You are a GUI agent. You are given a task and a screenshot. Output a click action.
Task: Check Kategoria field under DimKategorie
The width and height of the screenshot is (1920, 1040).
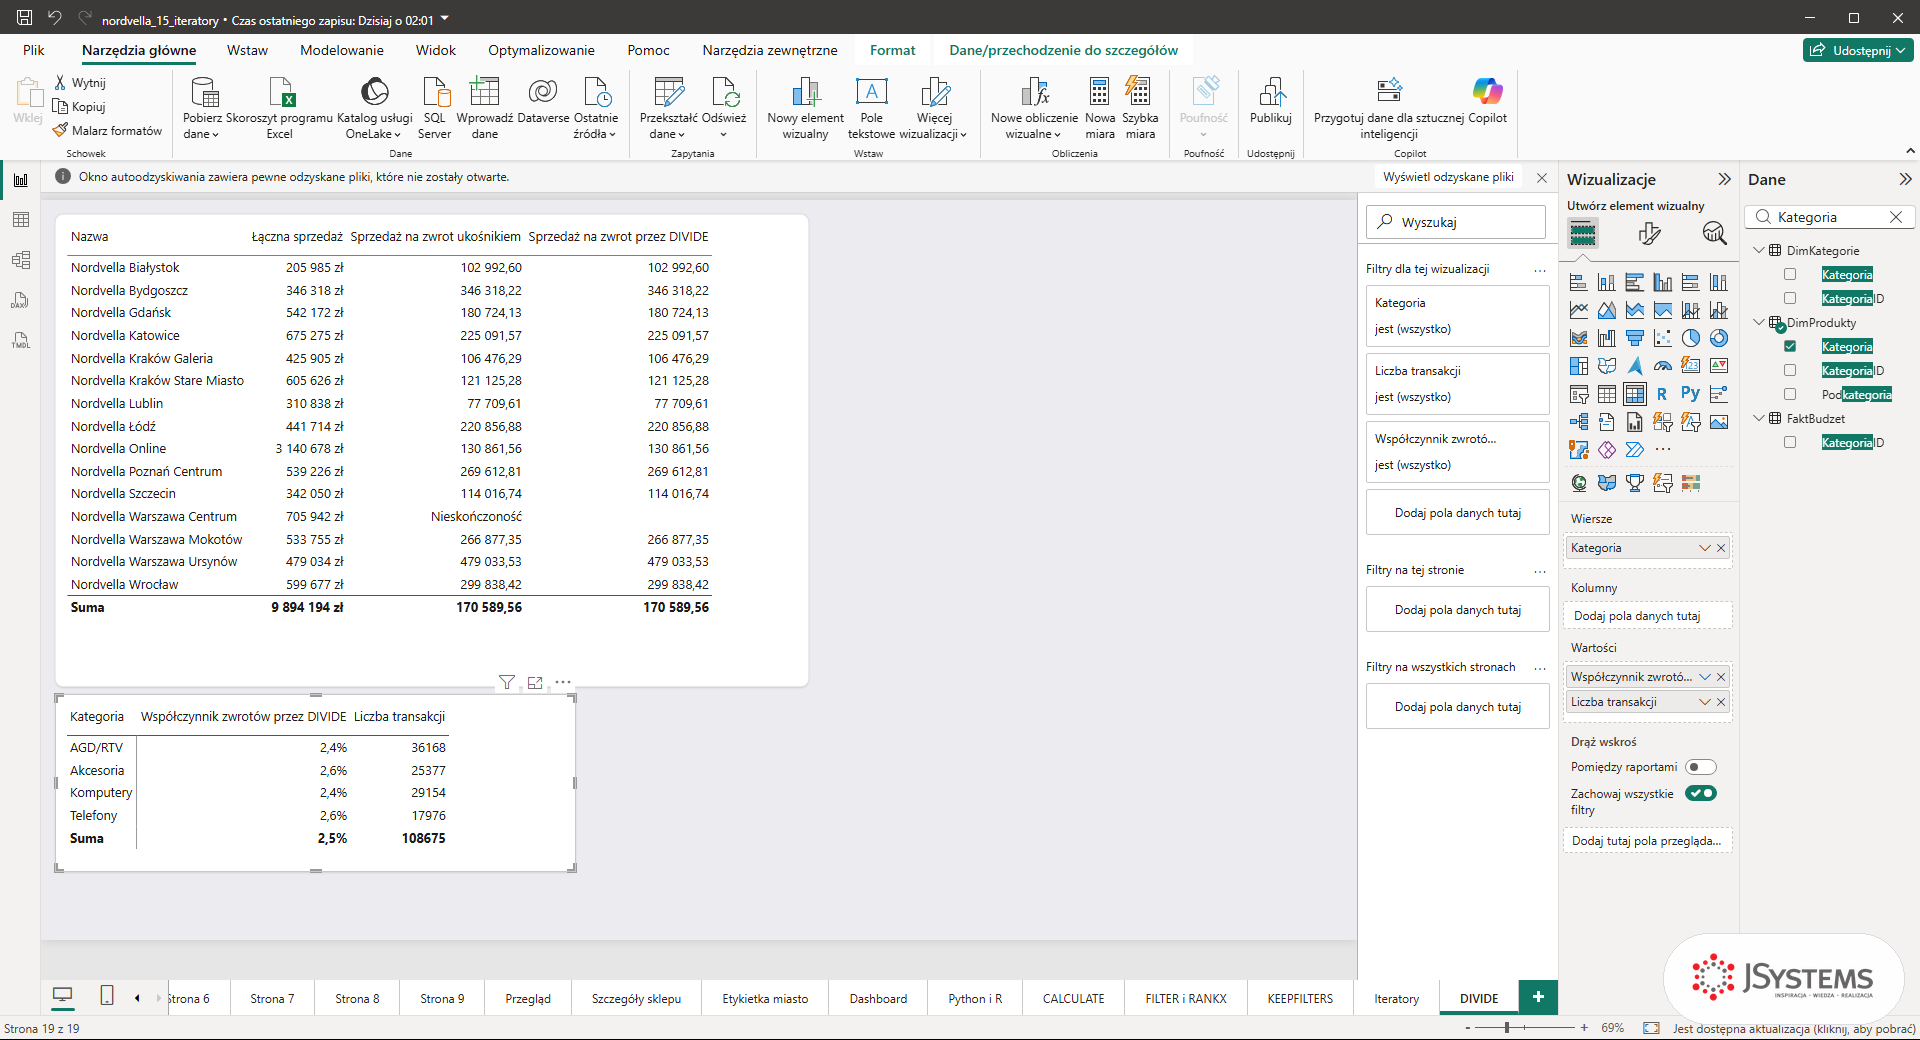(x=1790, y=274)
